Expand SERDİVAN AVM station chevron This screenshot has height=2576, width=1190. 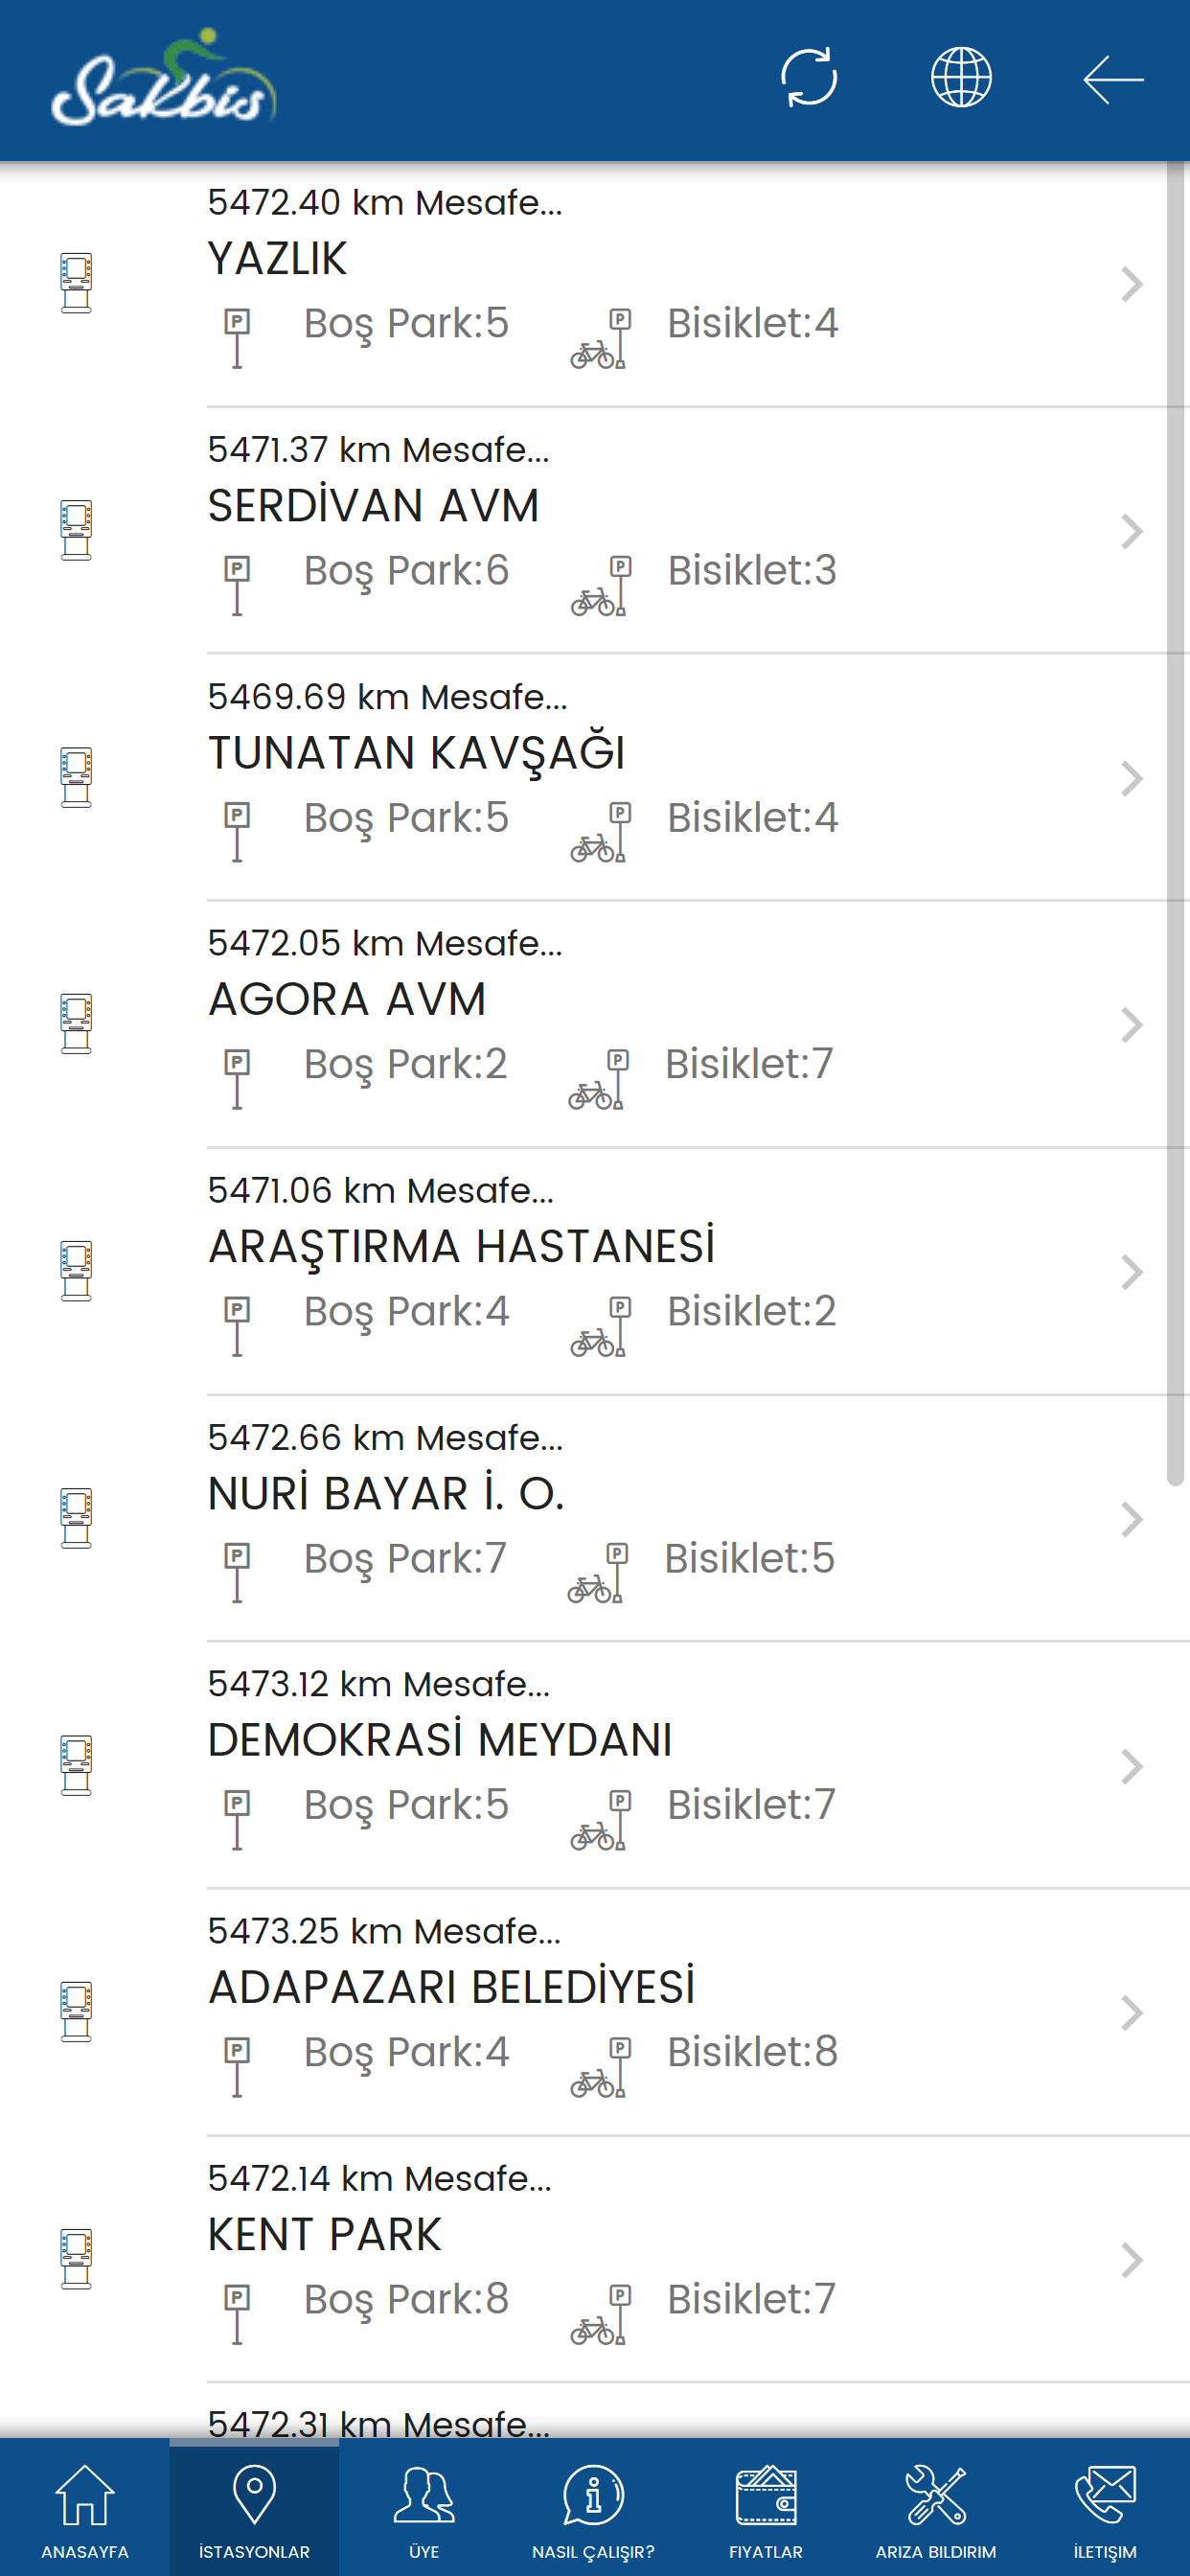pyautogui.click(x=1131, y=531)
